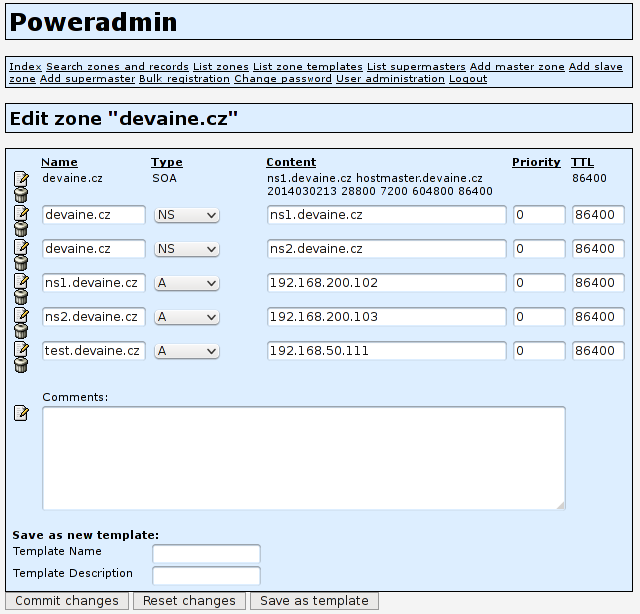This screenshot has height=614, width=640.
Task: Open Change password link
Action: [283, 79]
